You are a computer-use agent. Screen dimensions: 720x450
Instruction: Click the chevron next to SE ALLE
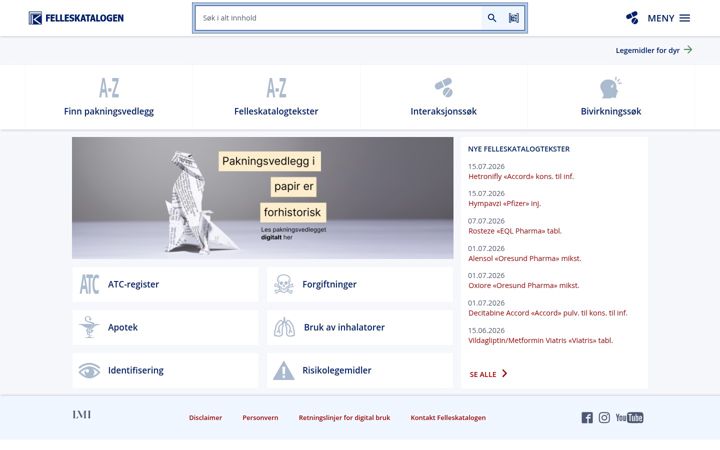(505, 374)
